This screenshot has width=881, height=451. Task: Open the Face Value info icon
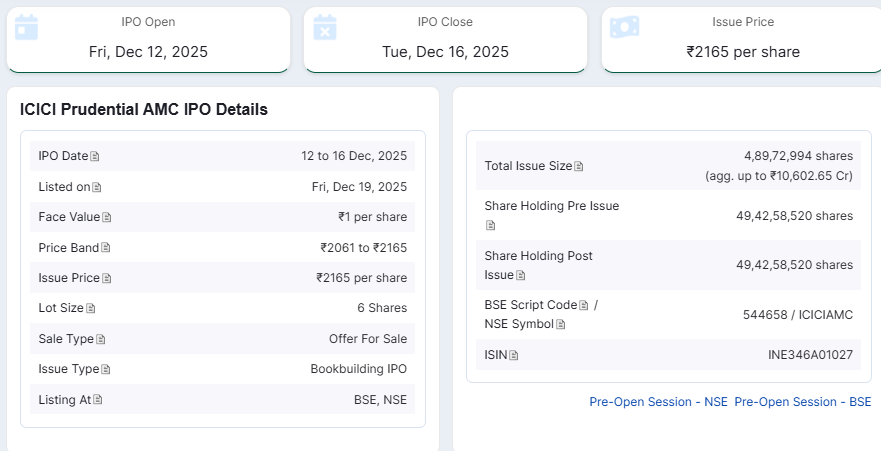click(x=107, y=217)
